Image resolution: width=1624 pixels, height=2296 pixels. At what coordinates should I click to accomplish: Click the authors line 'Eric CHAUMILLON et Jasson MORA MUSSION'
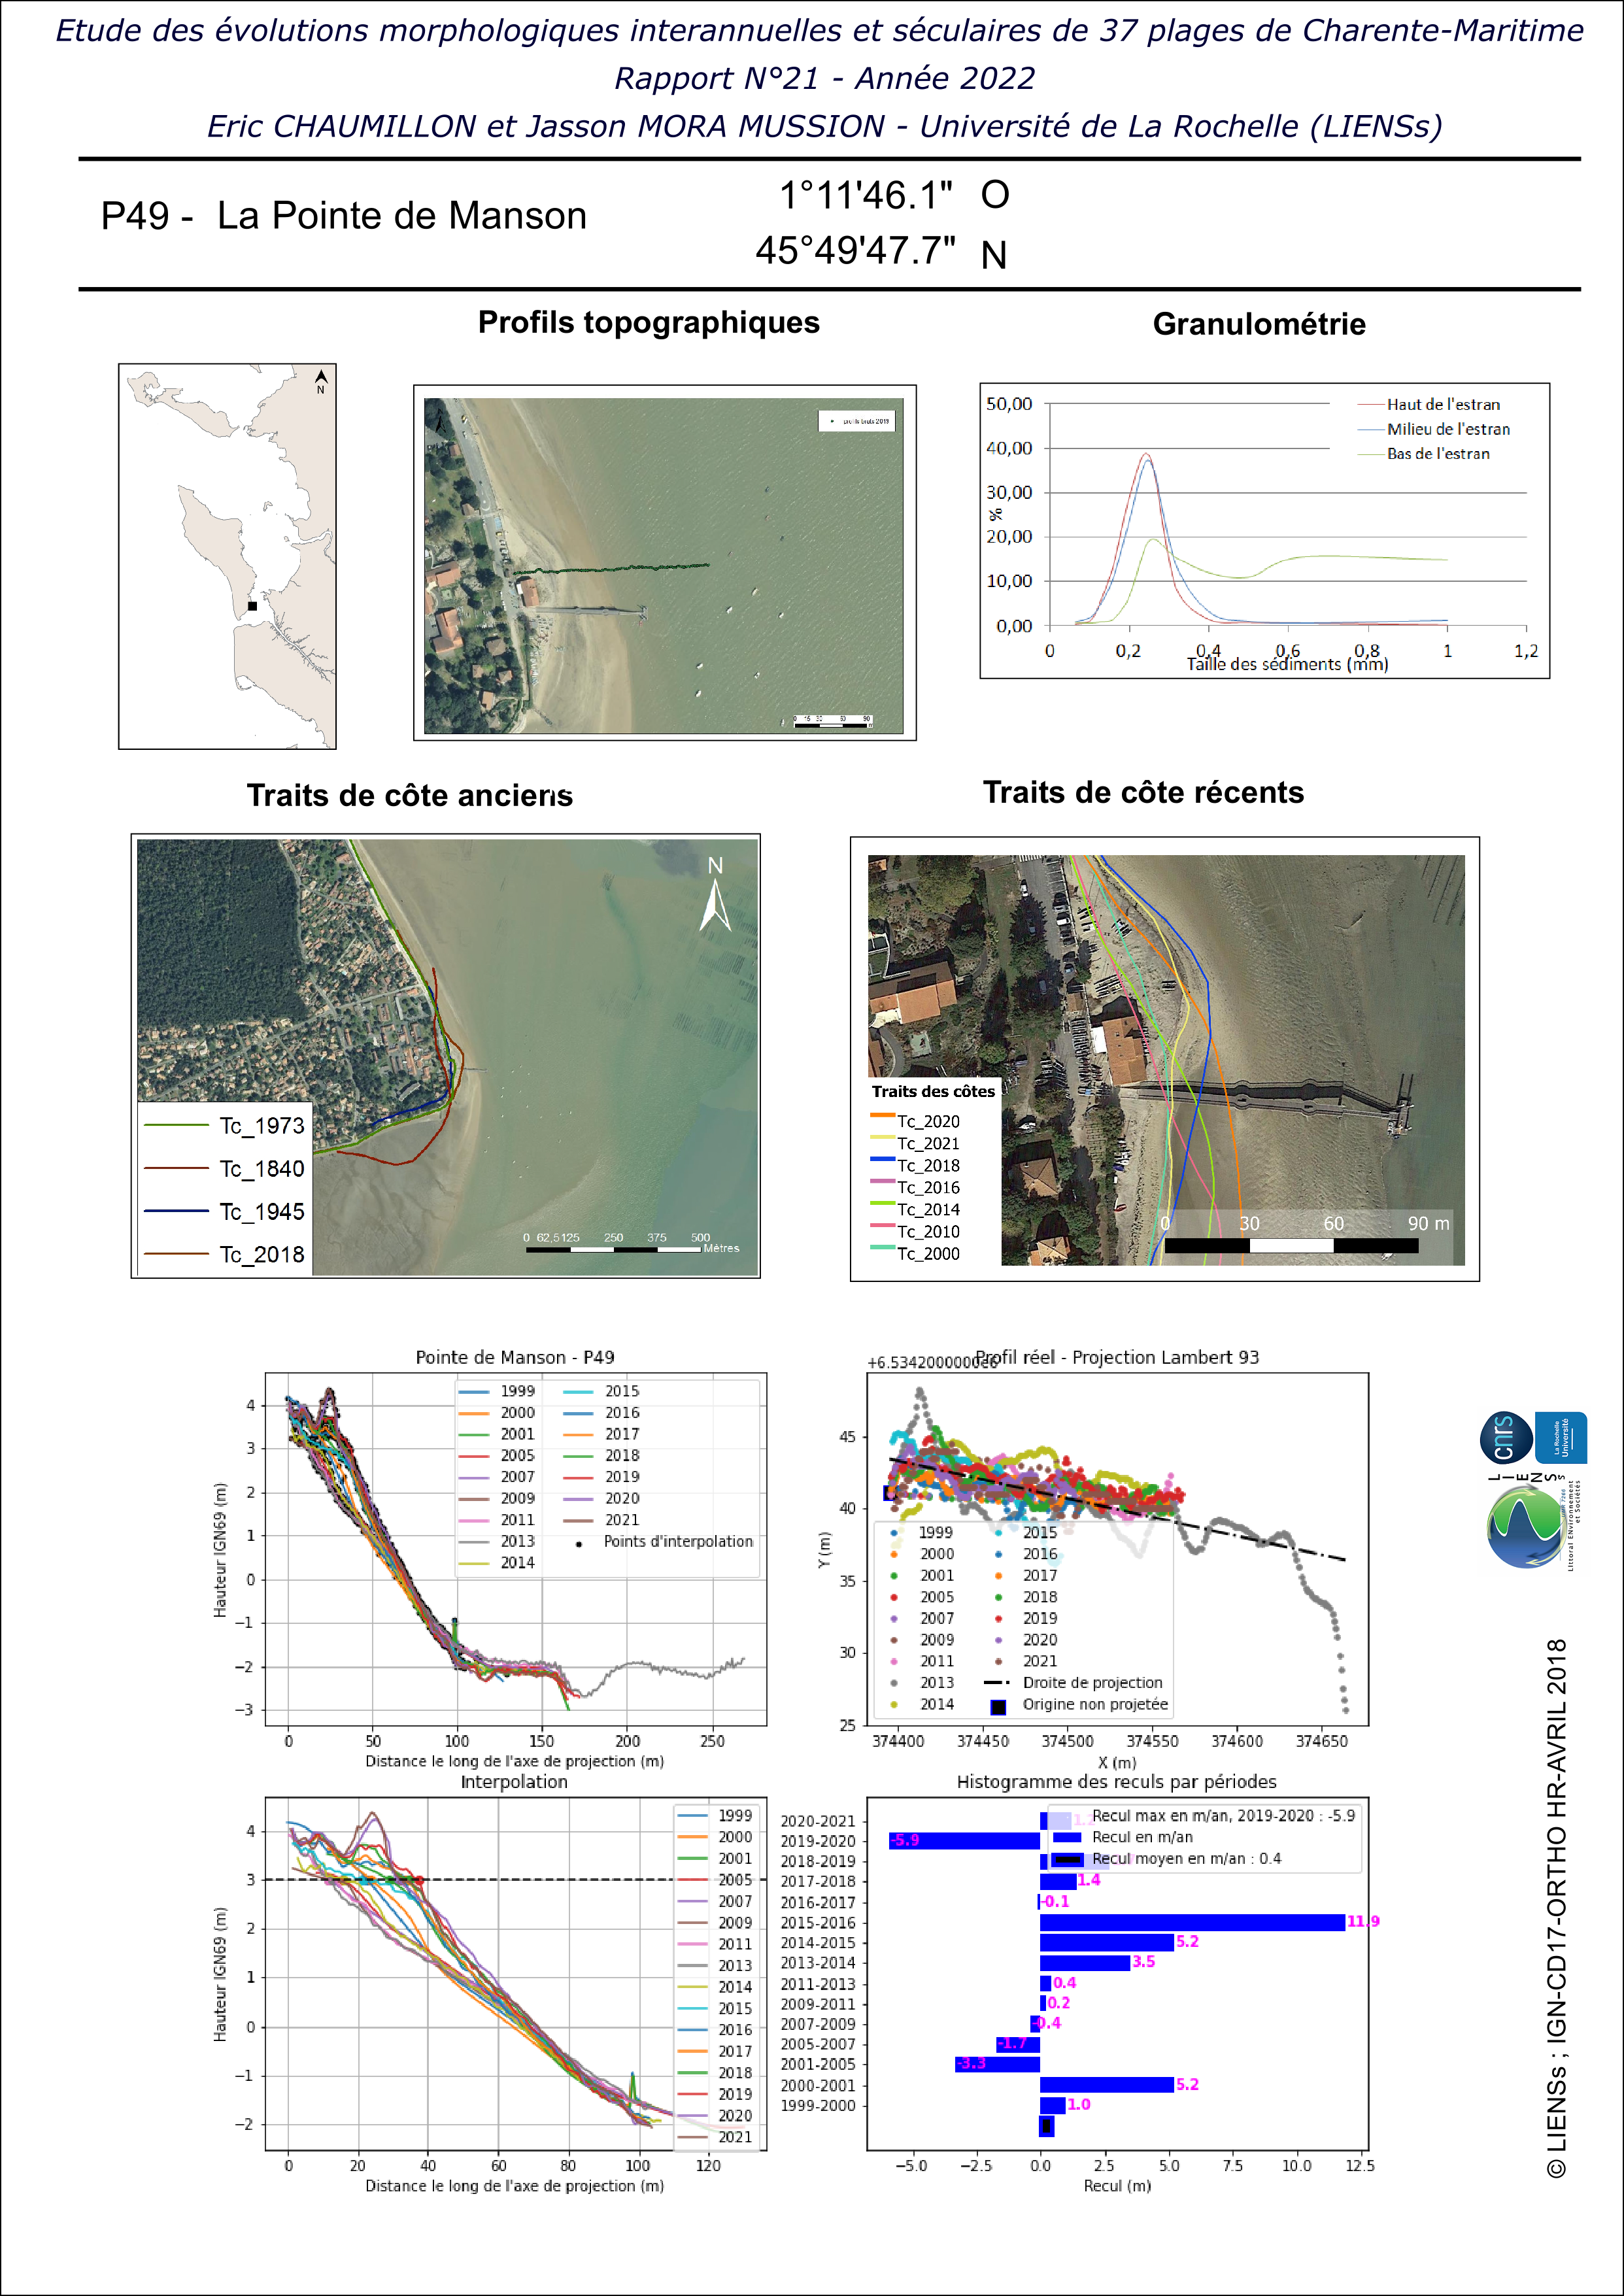(825, 126)
